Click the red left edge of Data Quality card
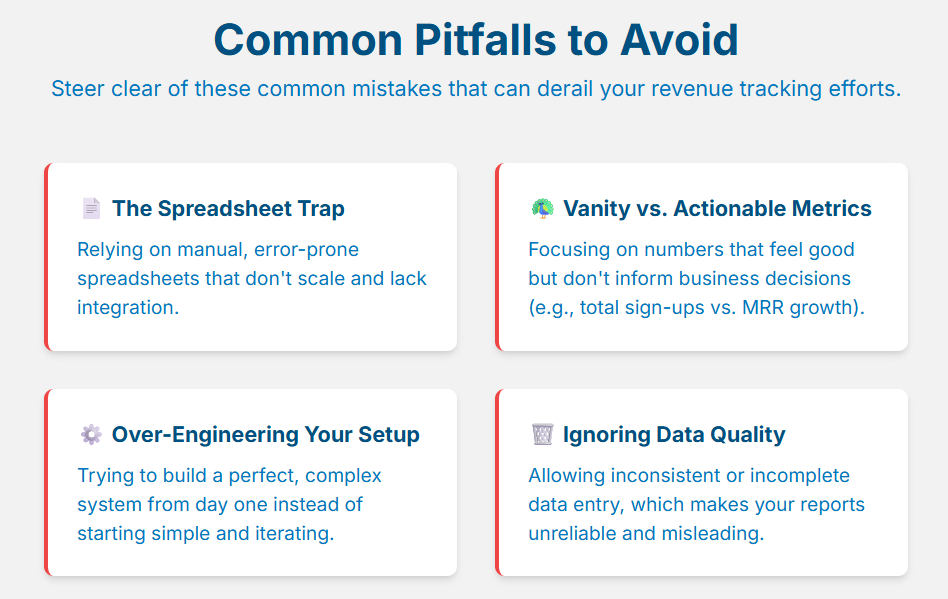948x599 pixels. (x=498, y=482)
